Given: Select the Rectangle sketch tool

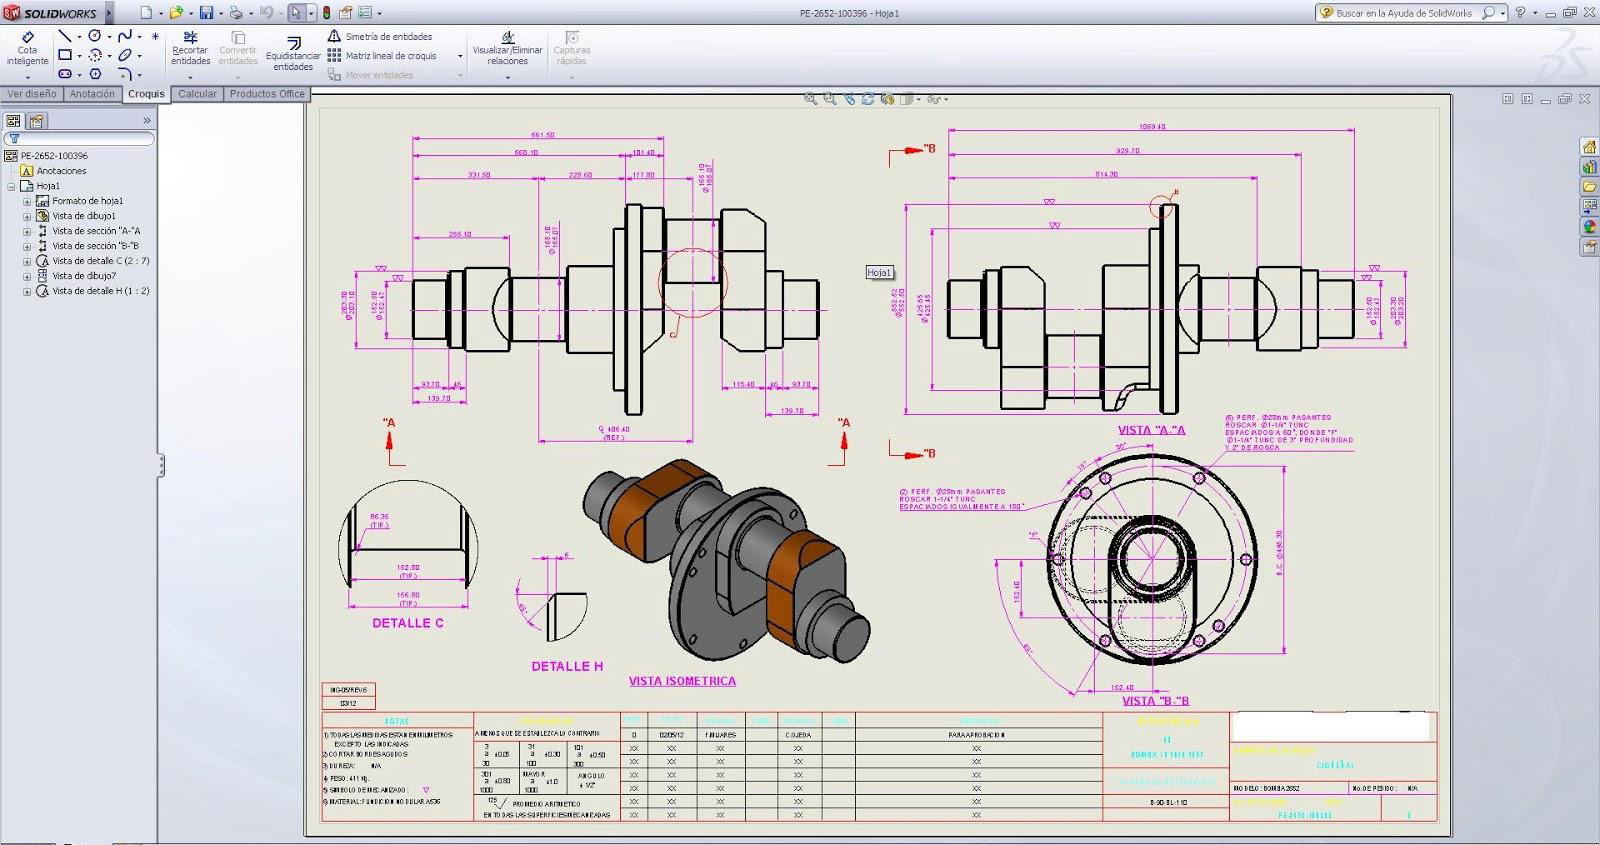Looking at the screenshot, I should (65, 55).
